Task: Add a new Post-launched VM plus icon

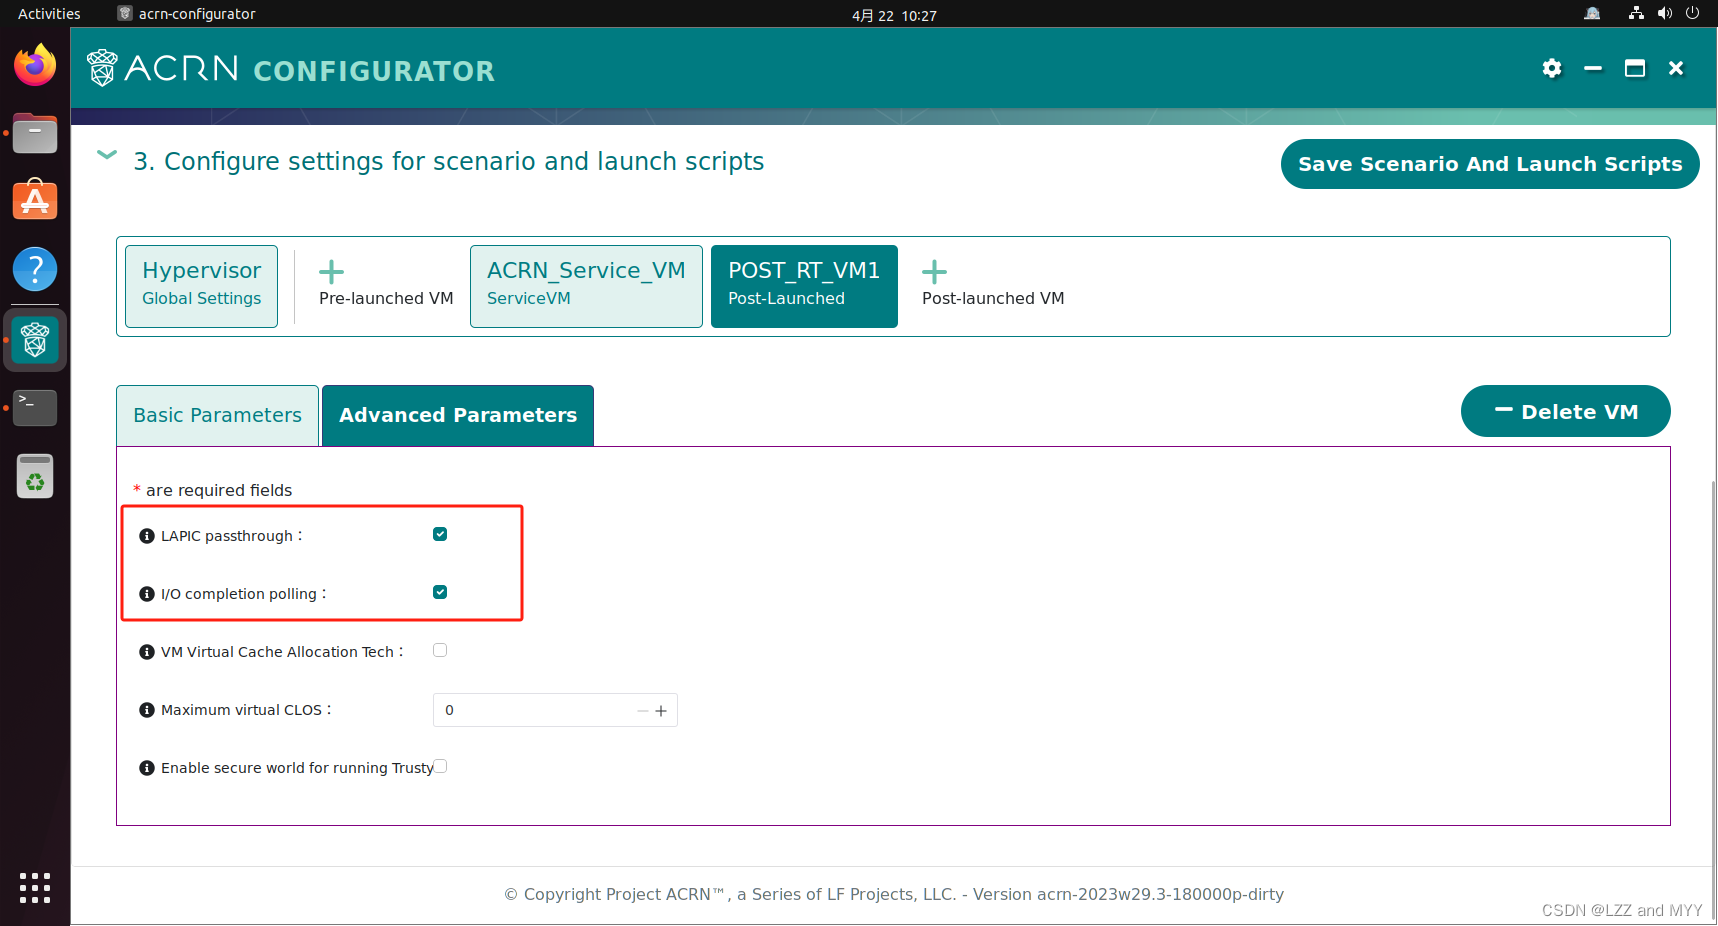Action: pyautogui.click(x=934, y=271)
